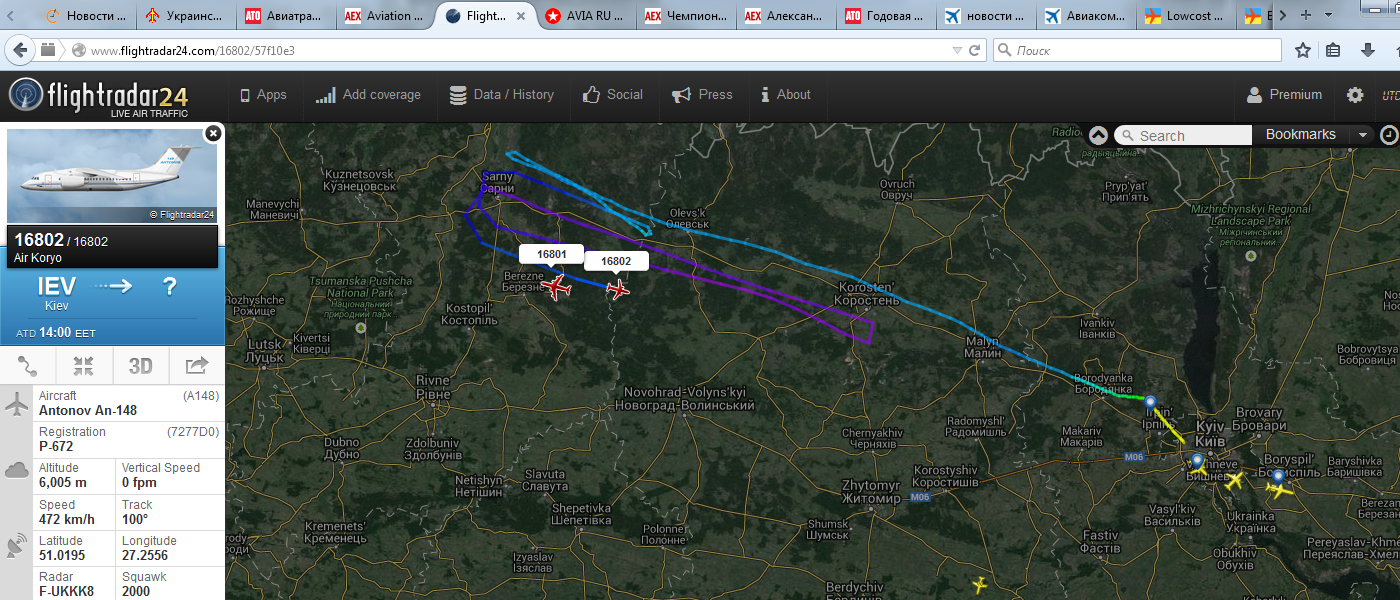Viewport: 1400px width, 600px height.
Task: Open the Premium account link
Action: point(1285,95)
